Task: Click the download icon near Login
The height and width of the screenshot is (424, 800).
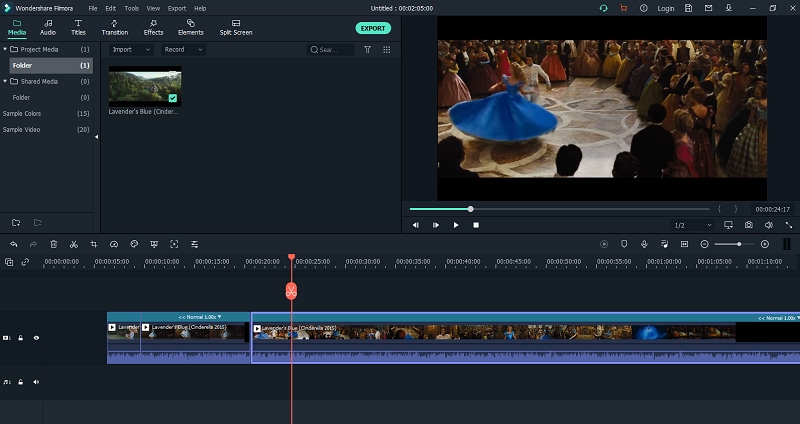Action: [x=729, y=8]
